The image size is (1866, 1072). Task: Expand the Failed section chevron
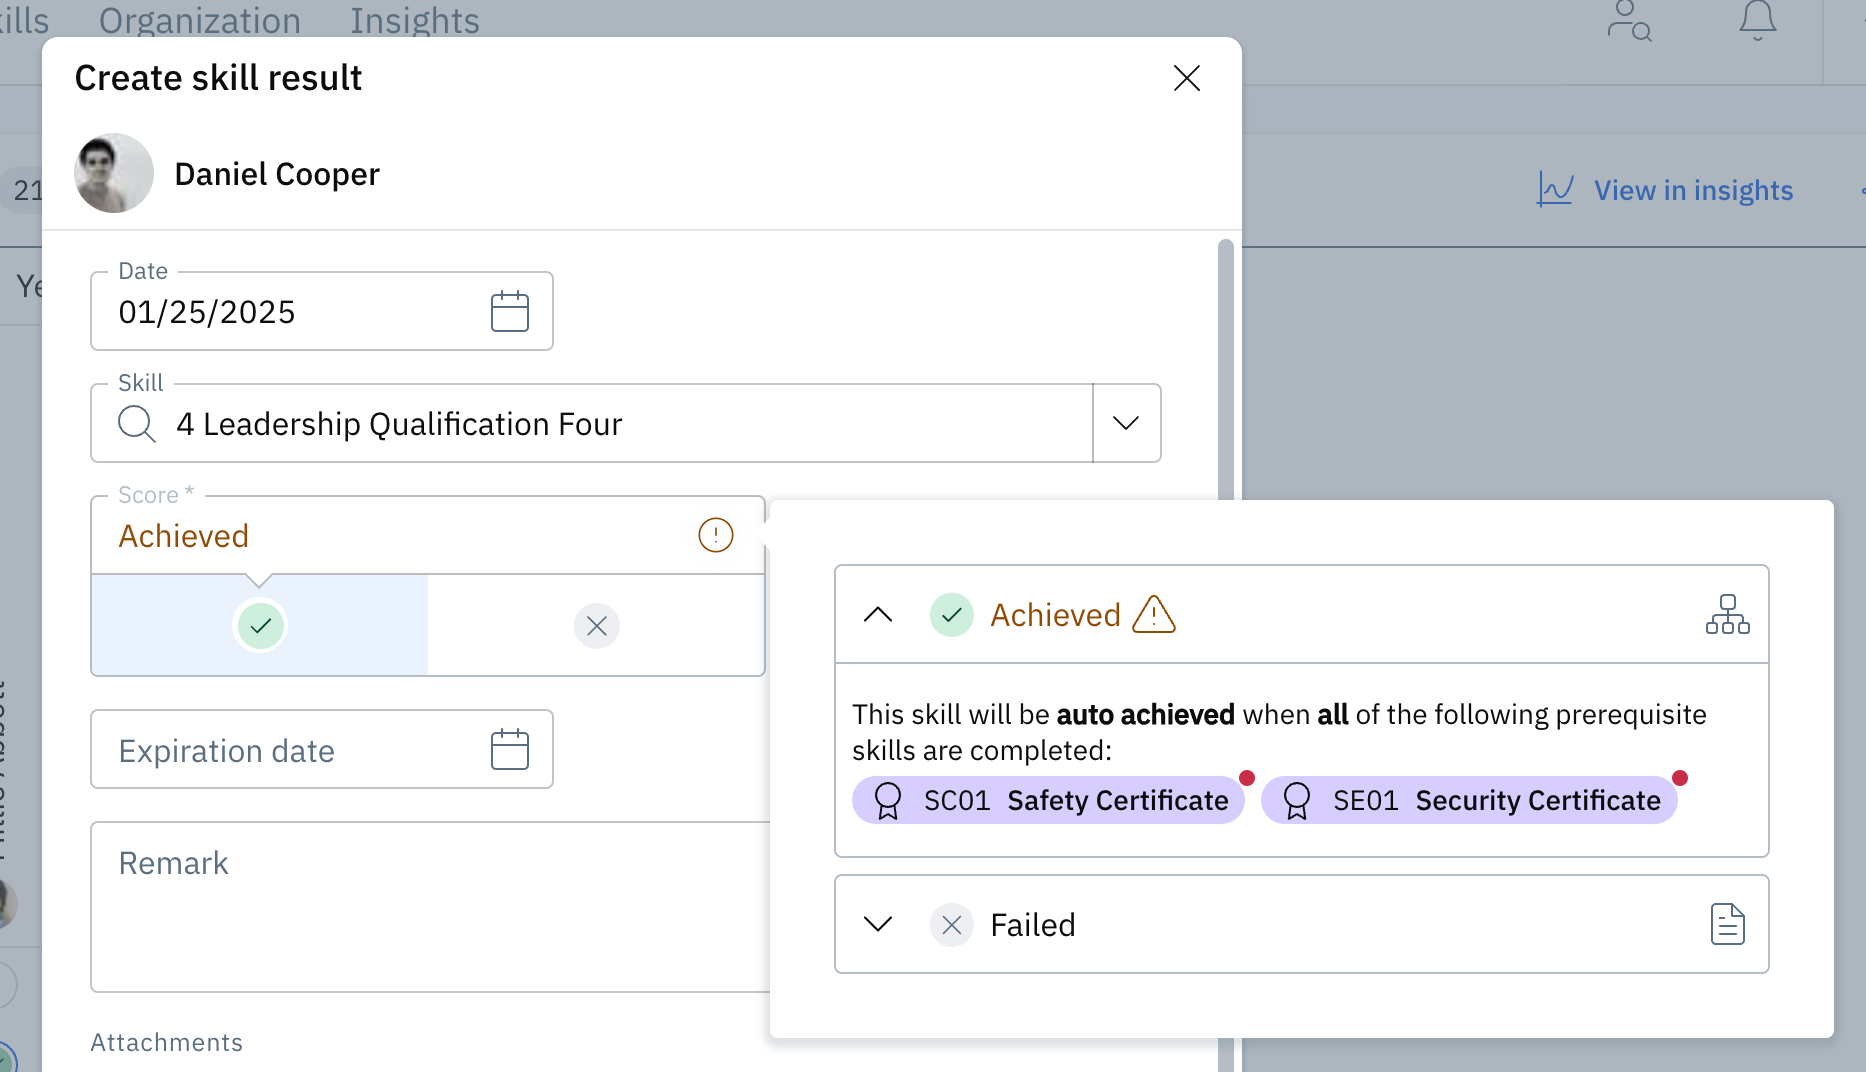877,924
